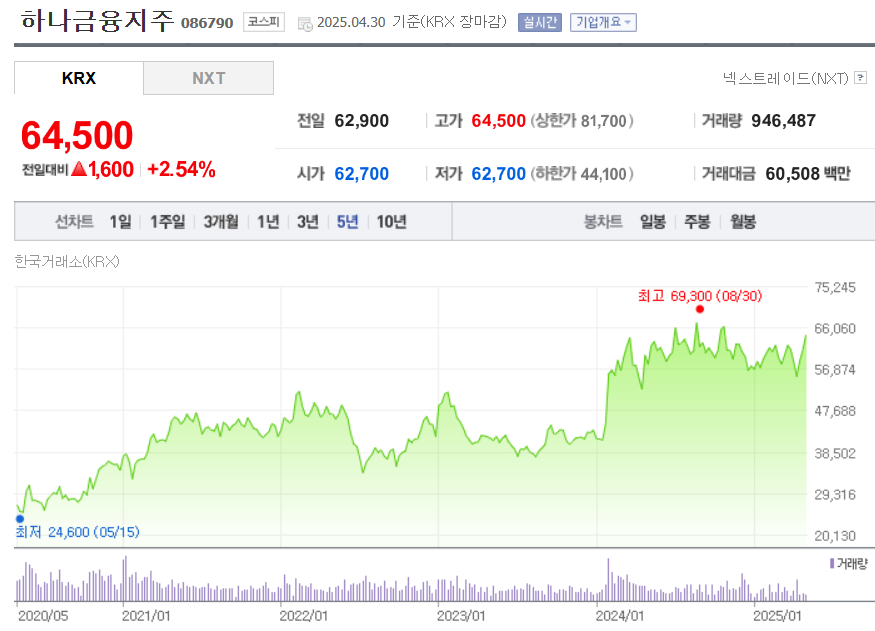Switch to the NXT tab
The height and width of the screenshot is (631, 875).
(209, 78)
